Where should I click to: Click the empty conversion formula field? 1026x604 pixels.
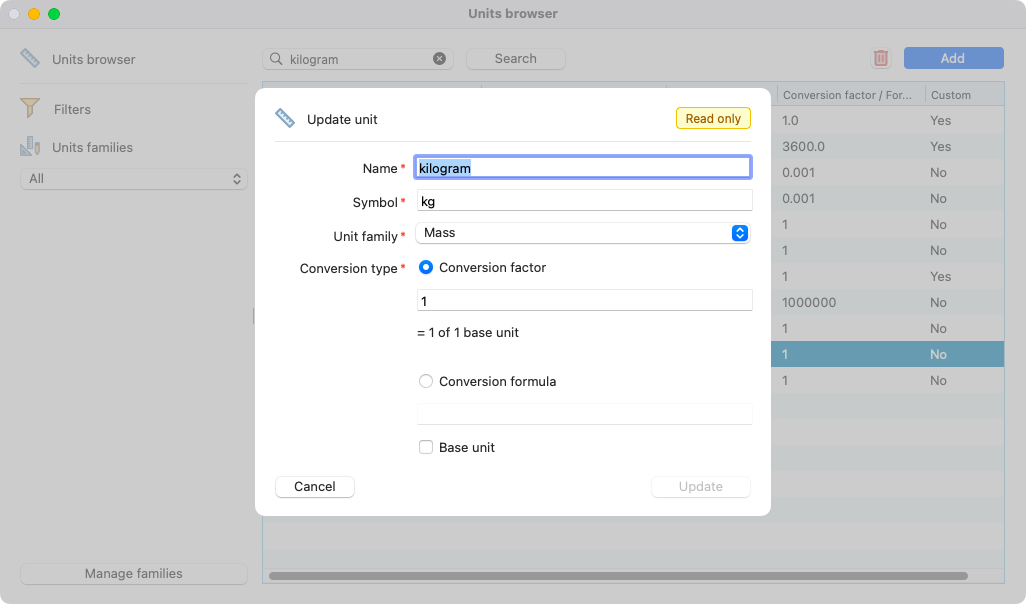[x=584, y=414]
